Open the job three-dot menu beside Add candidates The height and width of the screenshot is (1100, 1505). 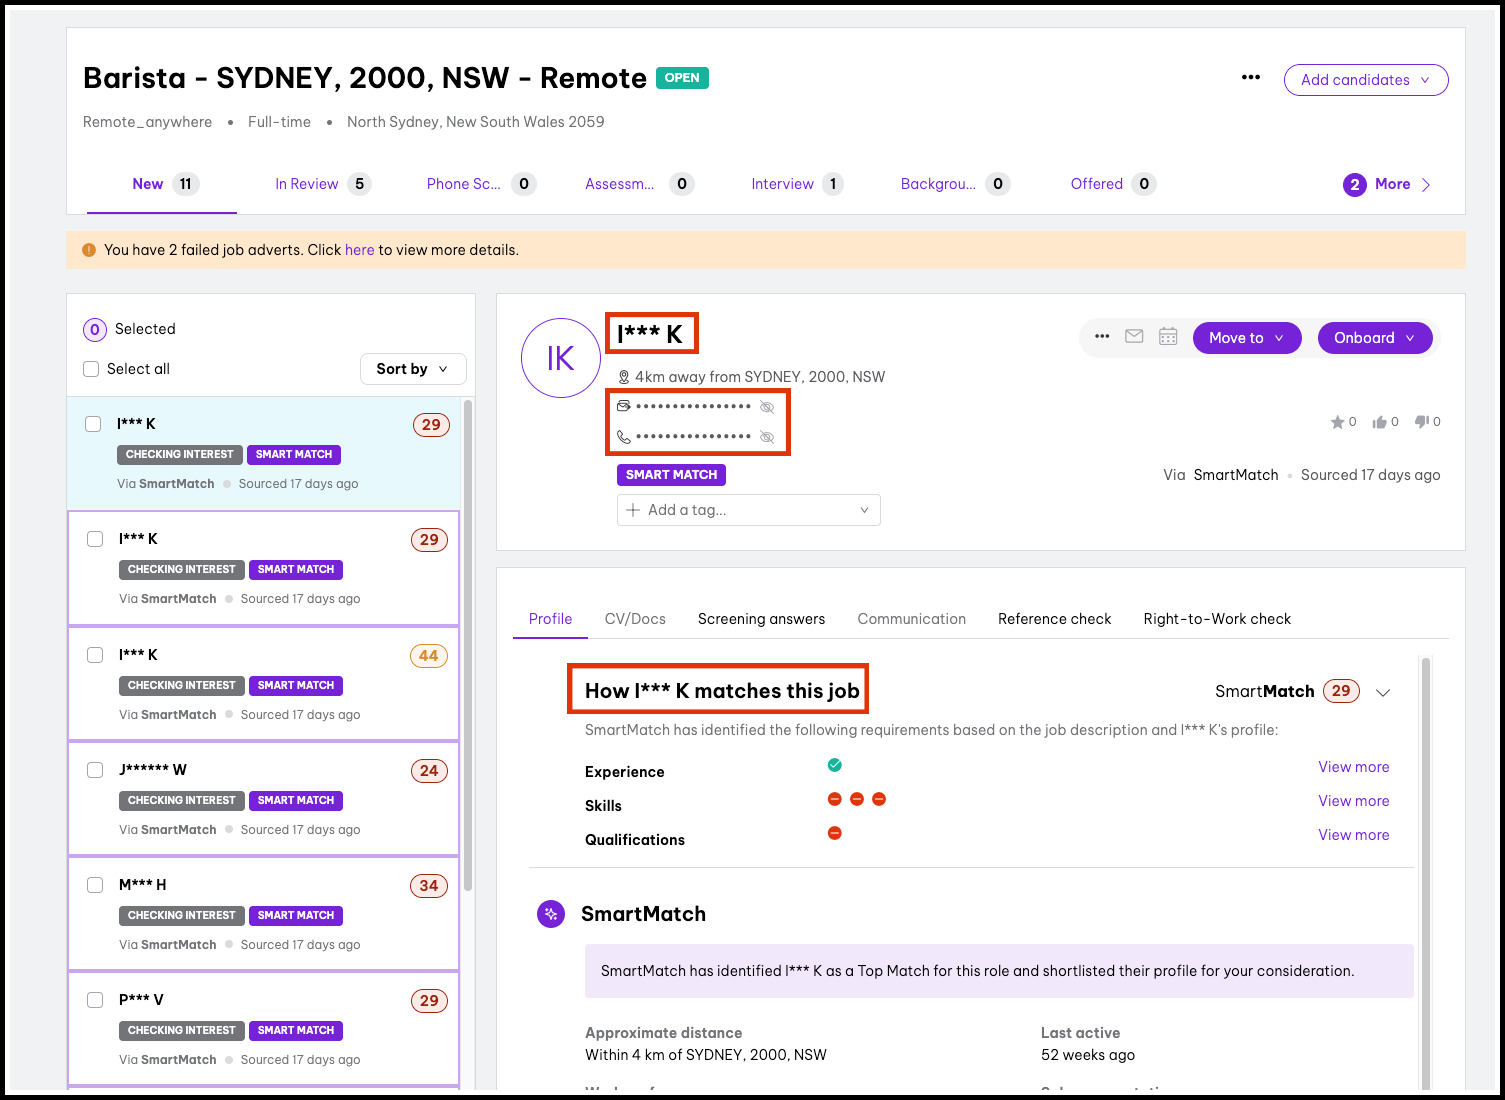pyautogui.click(x=1250, y=78)
